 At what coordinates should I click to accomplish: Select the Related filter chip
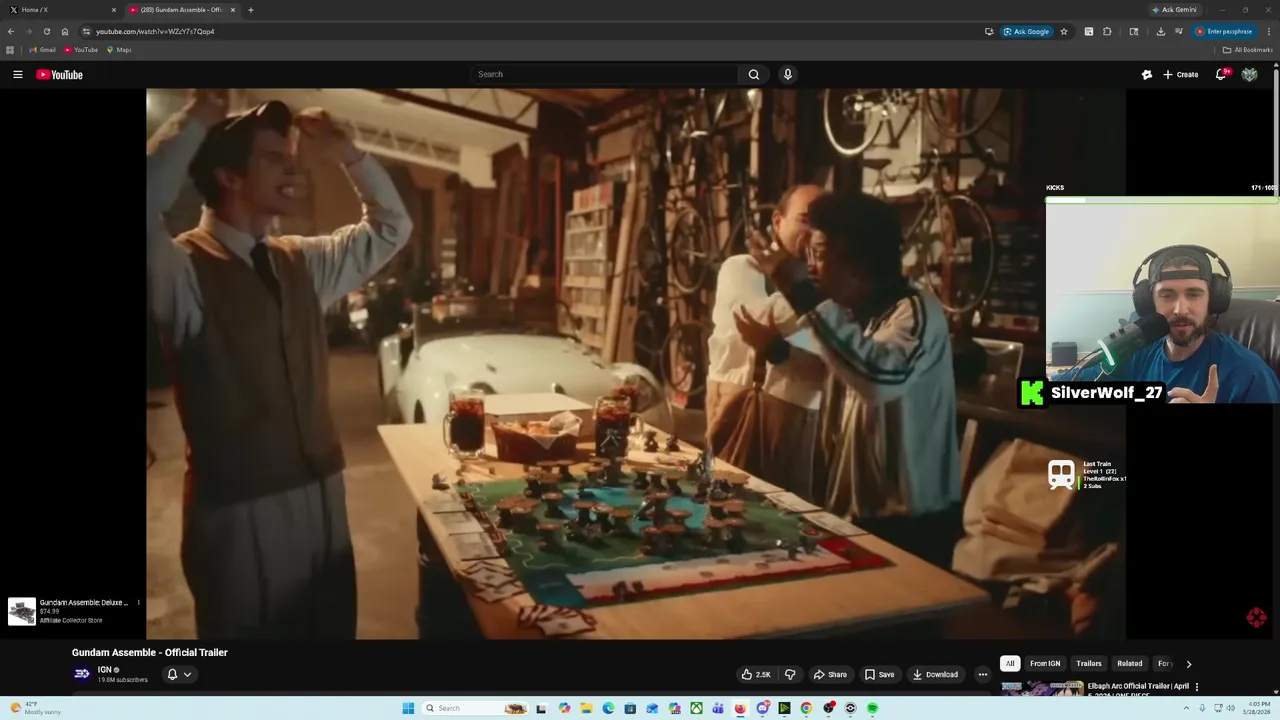coord(1130,664)
